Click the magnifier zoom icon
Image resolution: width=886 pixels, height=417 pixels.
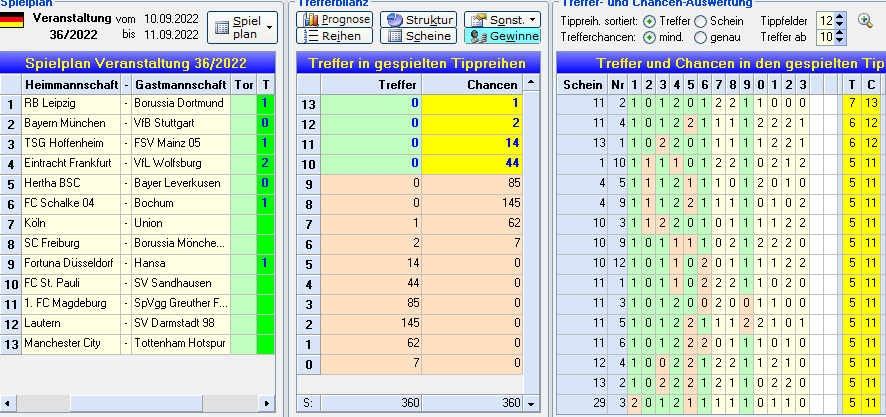pyautogui.click(x=865, y=21)
